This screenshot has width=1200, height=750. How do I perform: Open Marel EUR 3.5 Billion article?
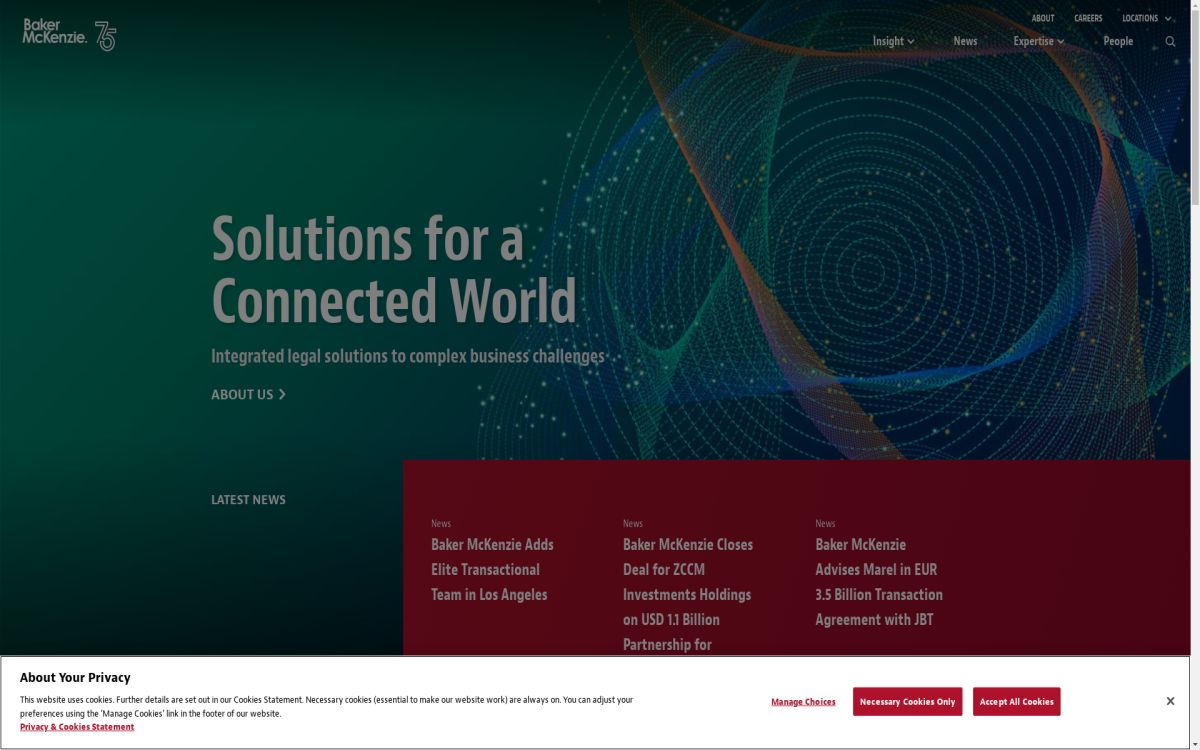(x=878, y=582)
